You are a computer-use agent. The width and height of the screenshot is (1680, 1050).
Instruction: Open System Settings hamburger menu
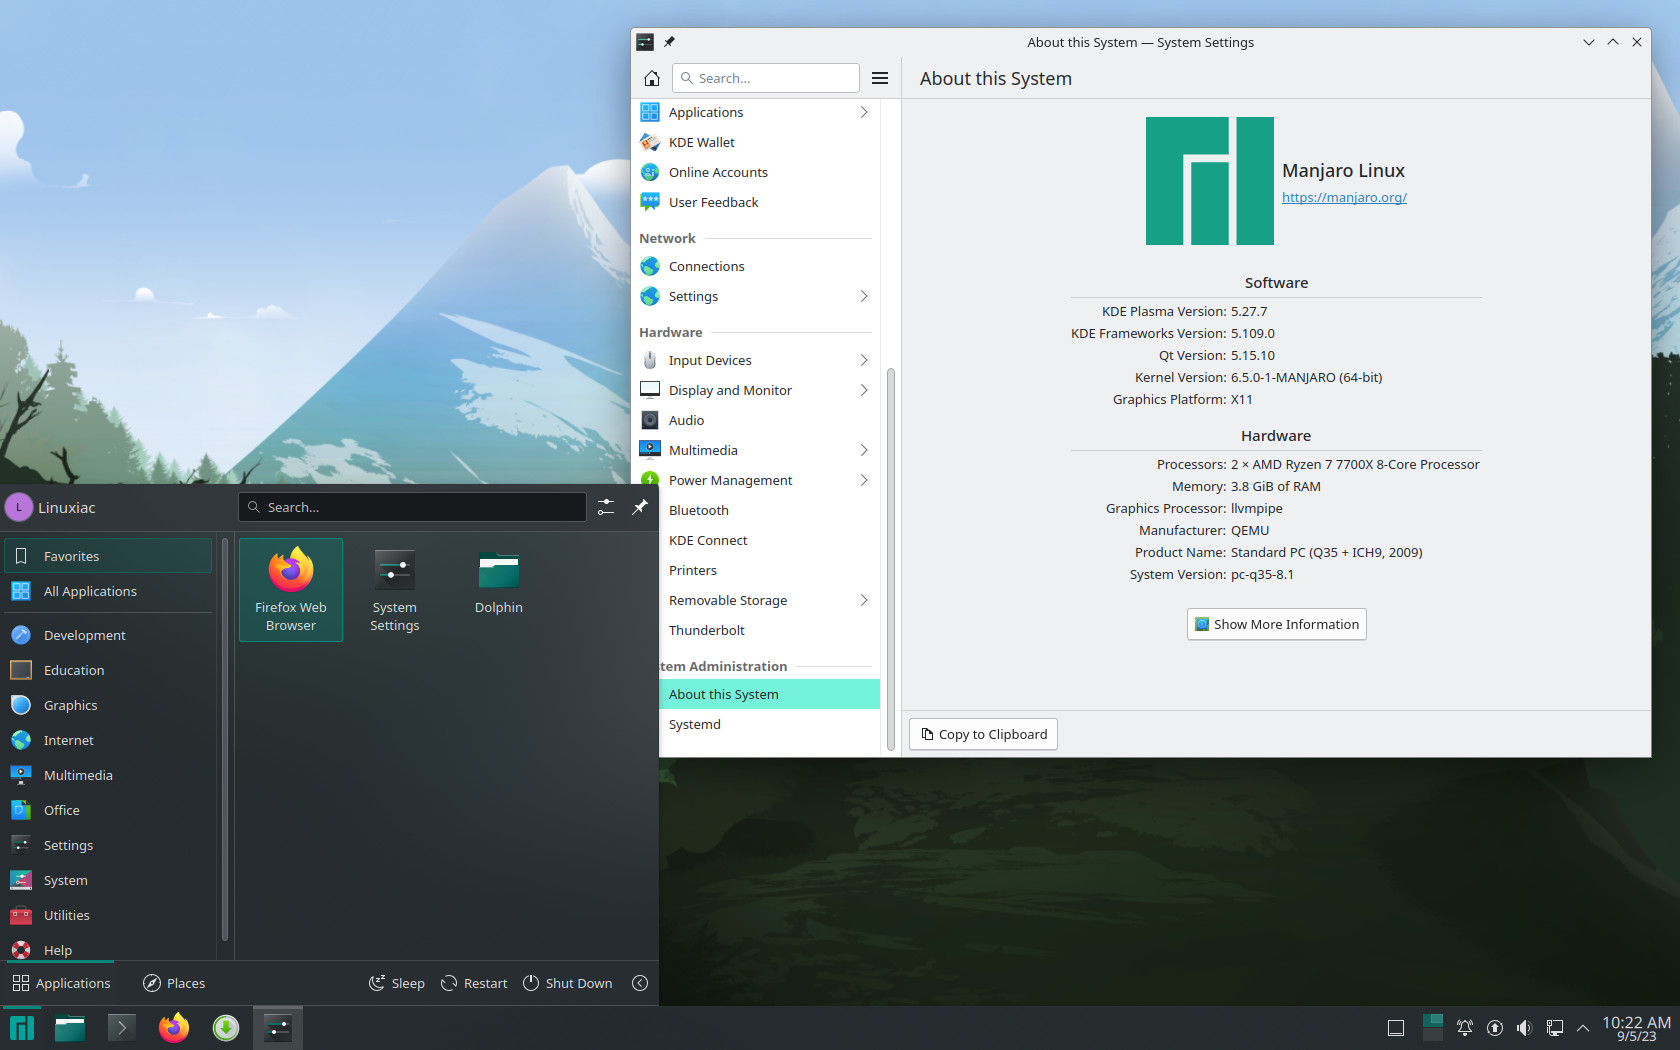click(x=880, y=78)
